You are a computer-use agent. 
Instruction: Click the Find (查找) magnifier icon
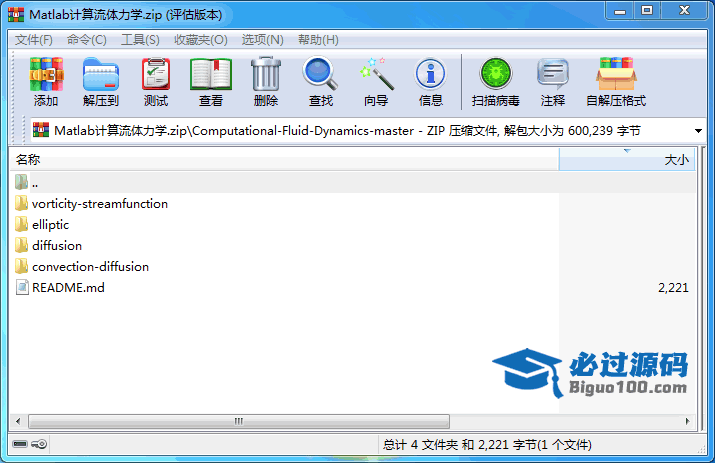(x=321, y=81)
